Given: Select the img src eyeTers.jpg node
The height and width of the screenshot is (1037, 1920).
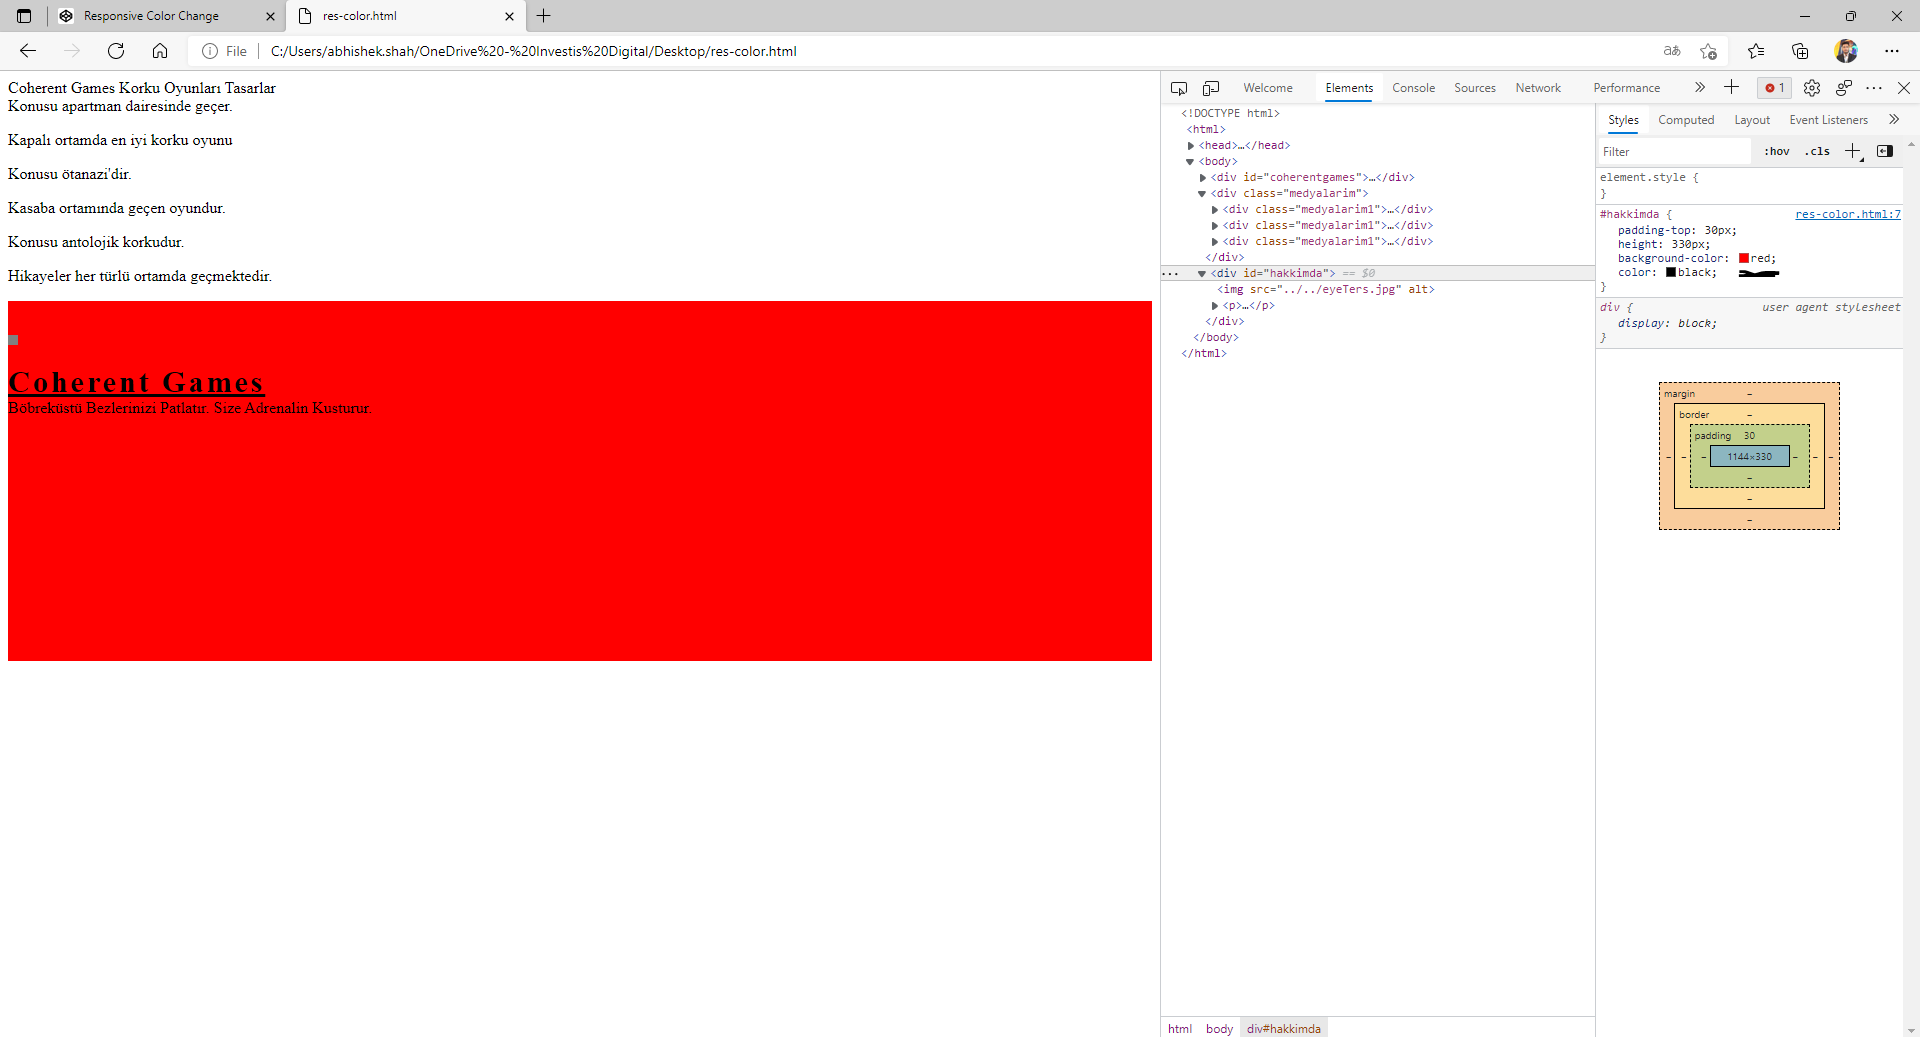Looking at the screenshot, I should (1325, 290).
